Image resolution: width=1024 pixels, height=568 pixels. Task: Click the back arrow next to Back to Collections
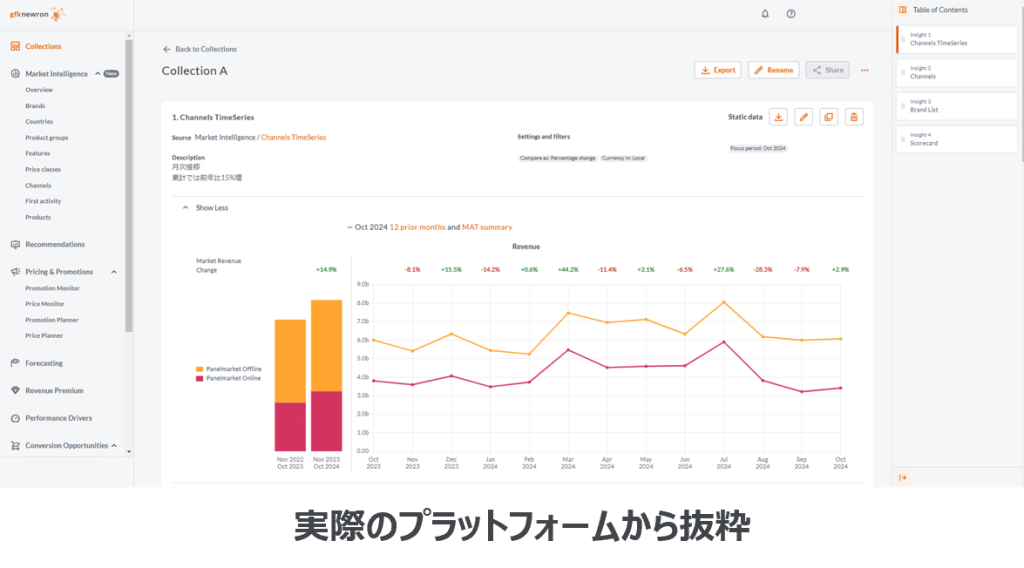coord(167,49)
